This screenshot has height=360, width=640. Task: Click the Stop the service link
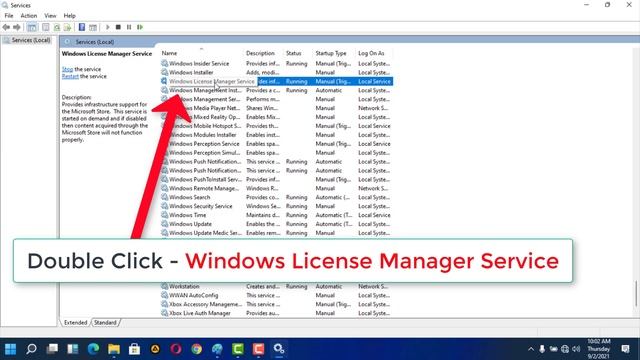coord(67,69)
